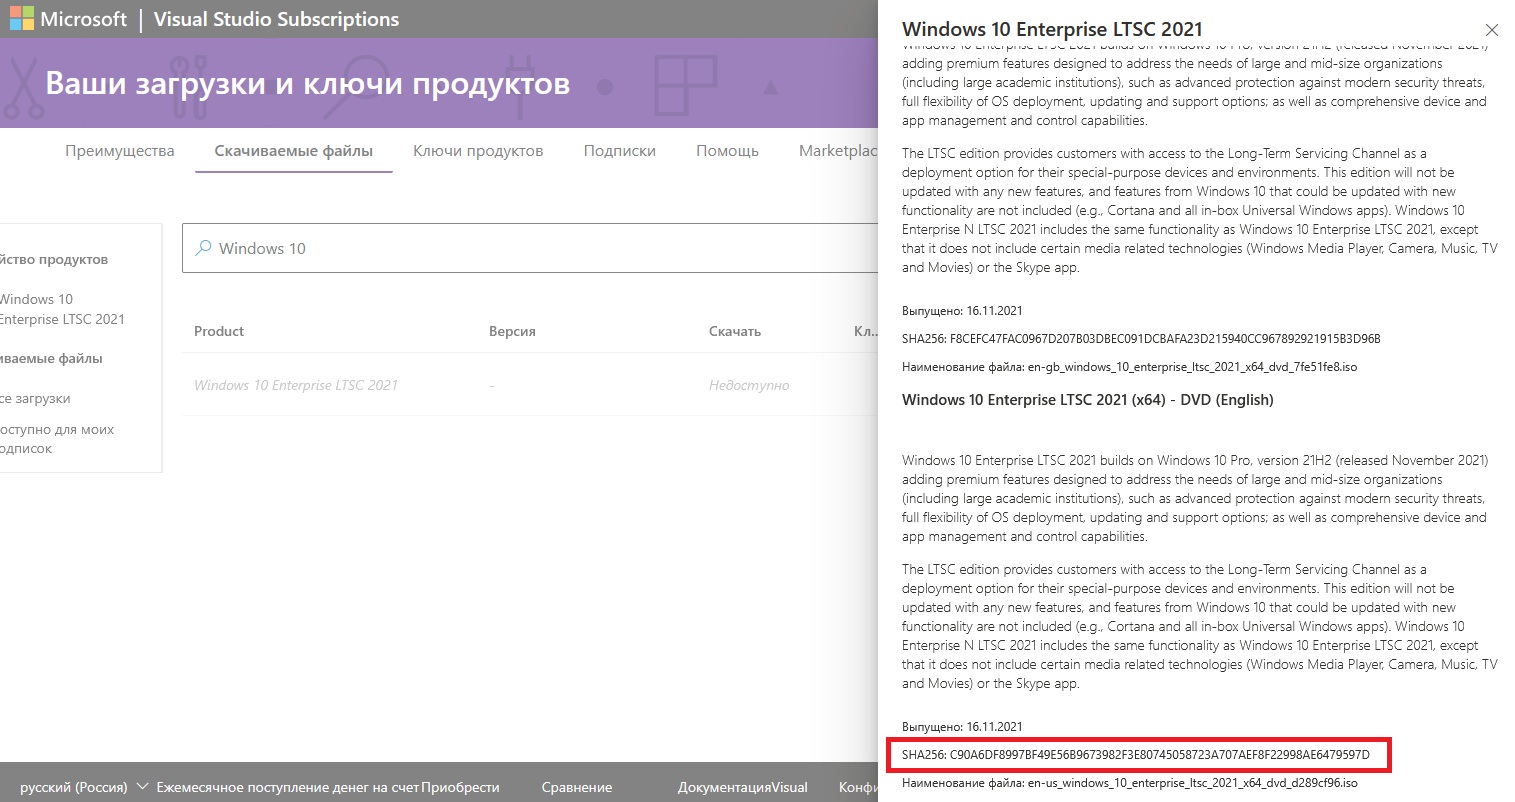This screenshot has height=802, width=1515.
Task: Choose the все загрузки filter in sidebar
Action: point(35,398)
